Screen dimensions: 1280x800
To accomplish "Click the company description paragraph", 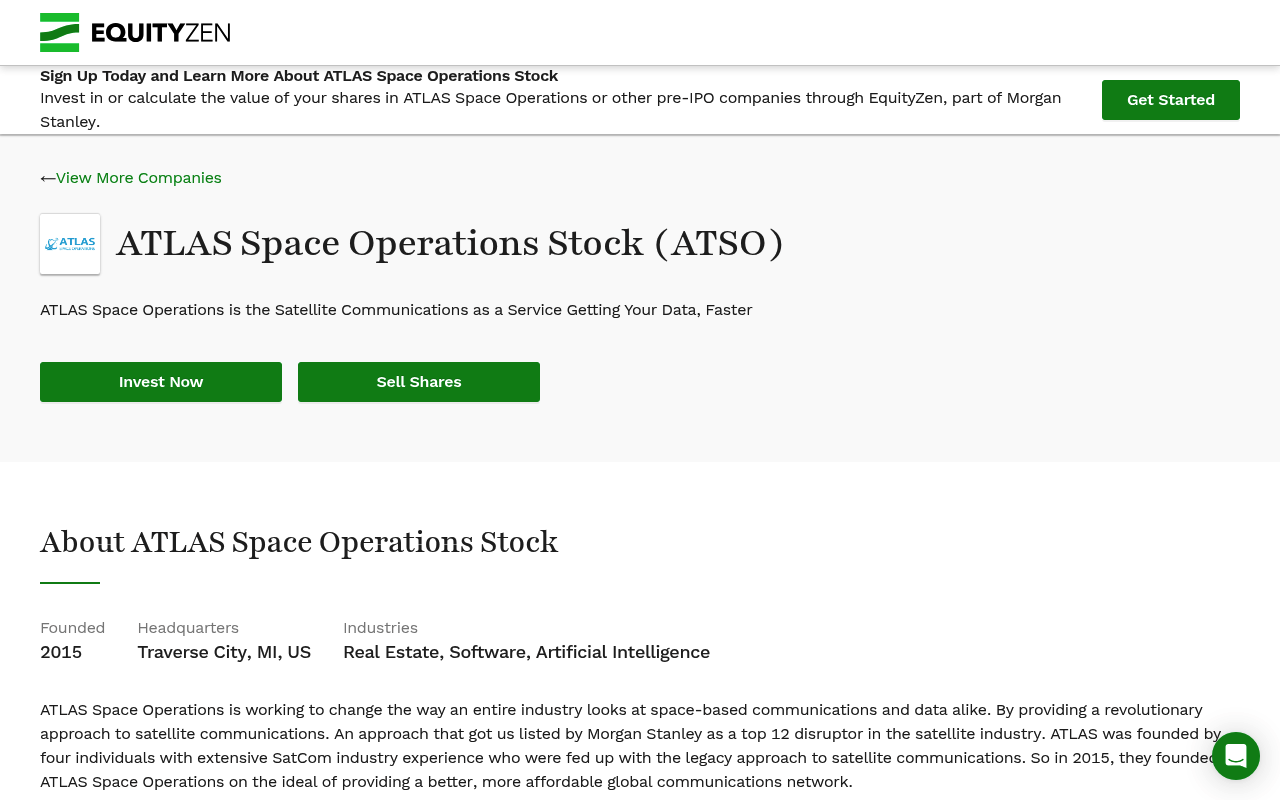I will coord(631,746).
